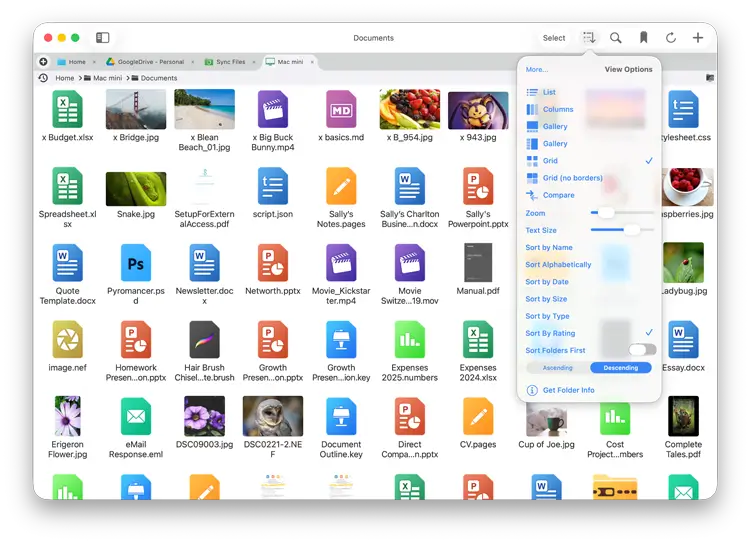The width and height of the screenshot is (750, 543).
Task: Add a new tab with plus circle
Action: (43, 62)
